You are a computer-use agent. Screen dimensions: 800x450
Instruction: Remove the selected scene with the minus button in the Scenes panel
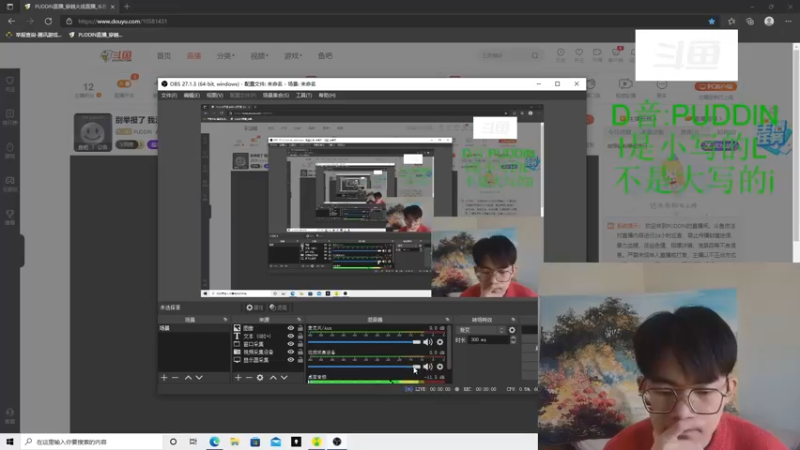click(x=175, y=378)
